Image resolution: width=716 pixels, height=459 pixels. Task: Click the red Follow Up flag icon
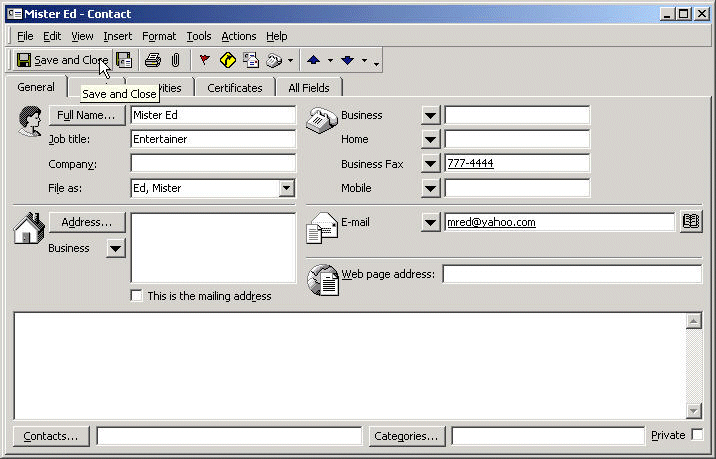click(204, 60)
